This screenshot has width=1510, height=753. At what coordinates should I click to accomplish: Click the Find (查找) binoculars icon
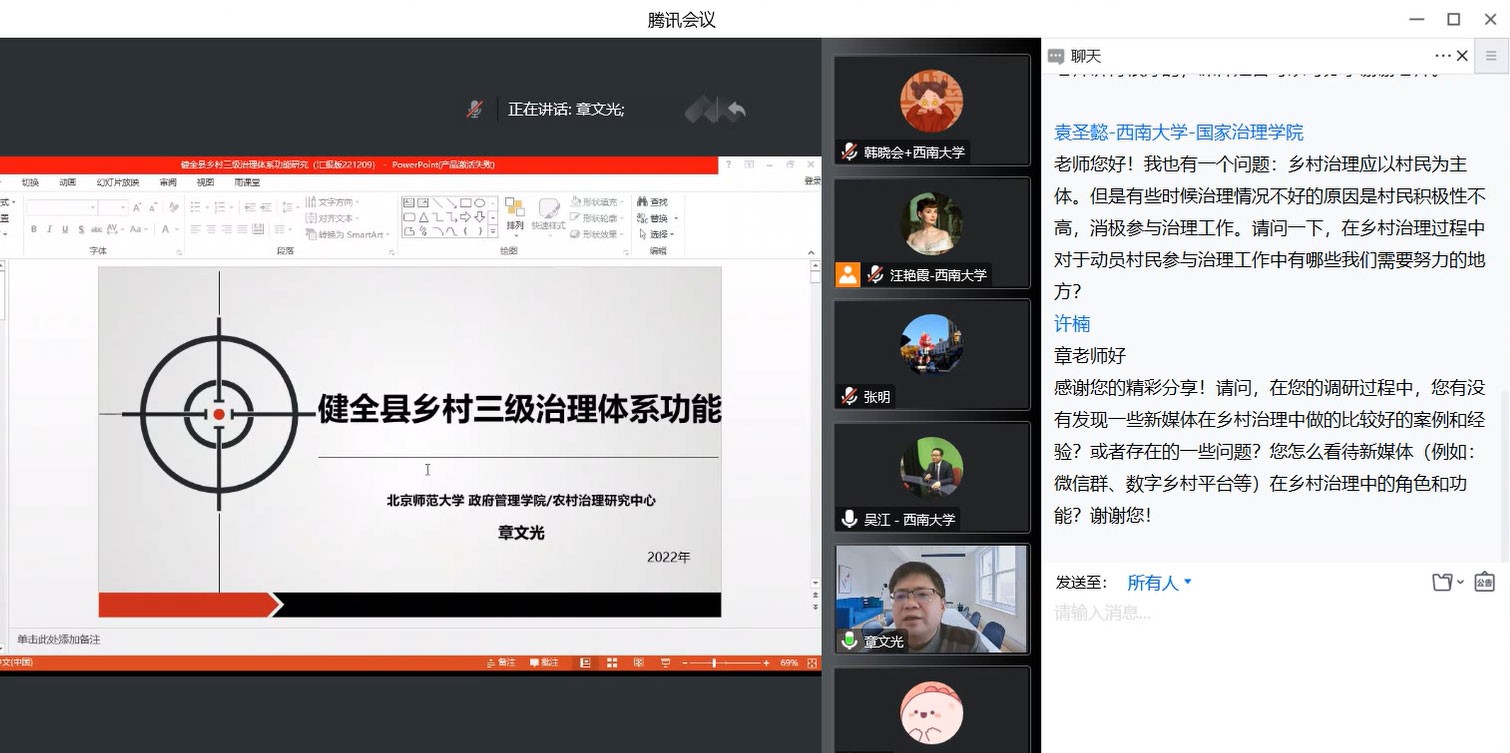(641, 202)
